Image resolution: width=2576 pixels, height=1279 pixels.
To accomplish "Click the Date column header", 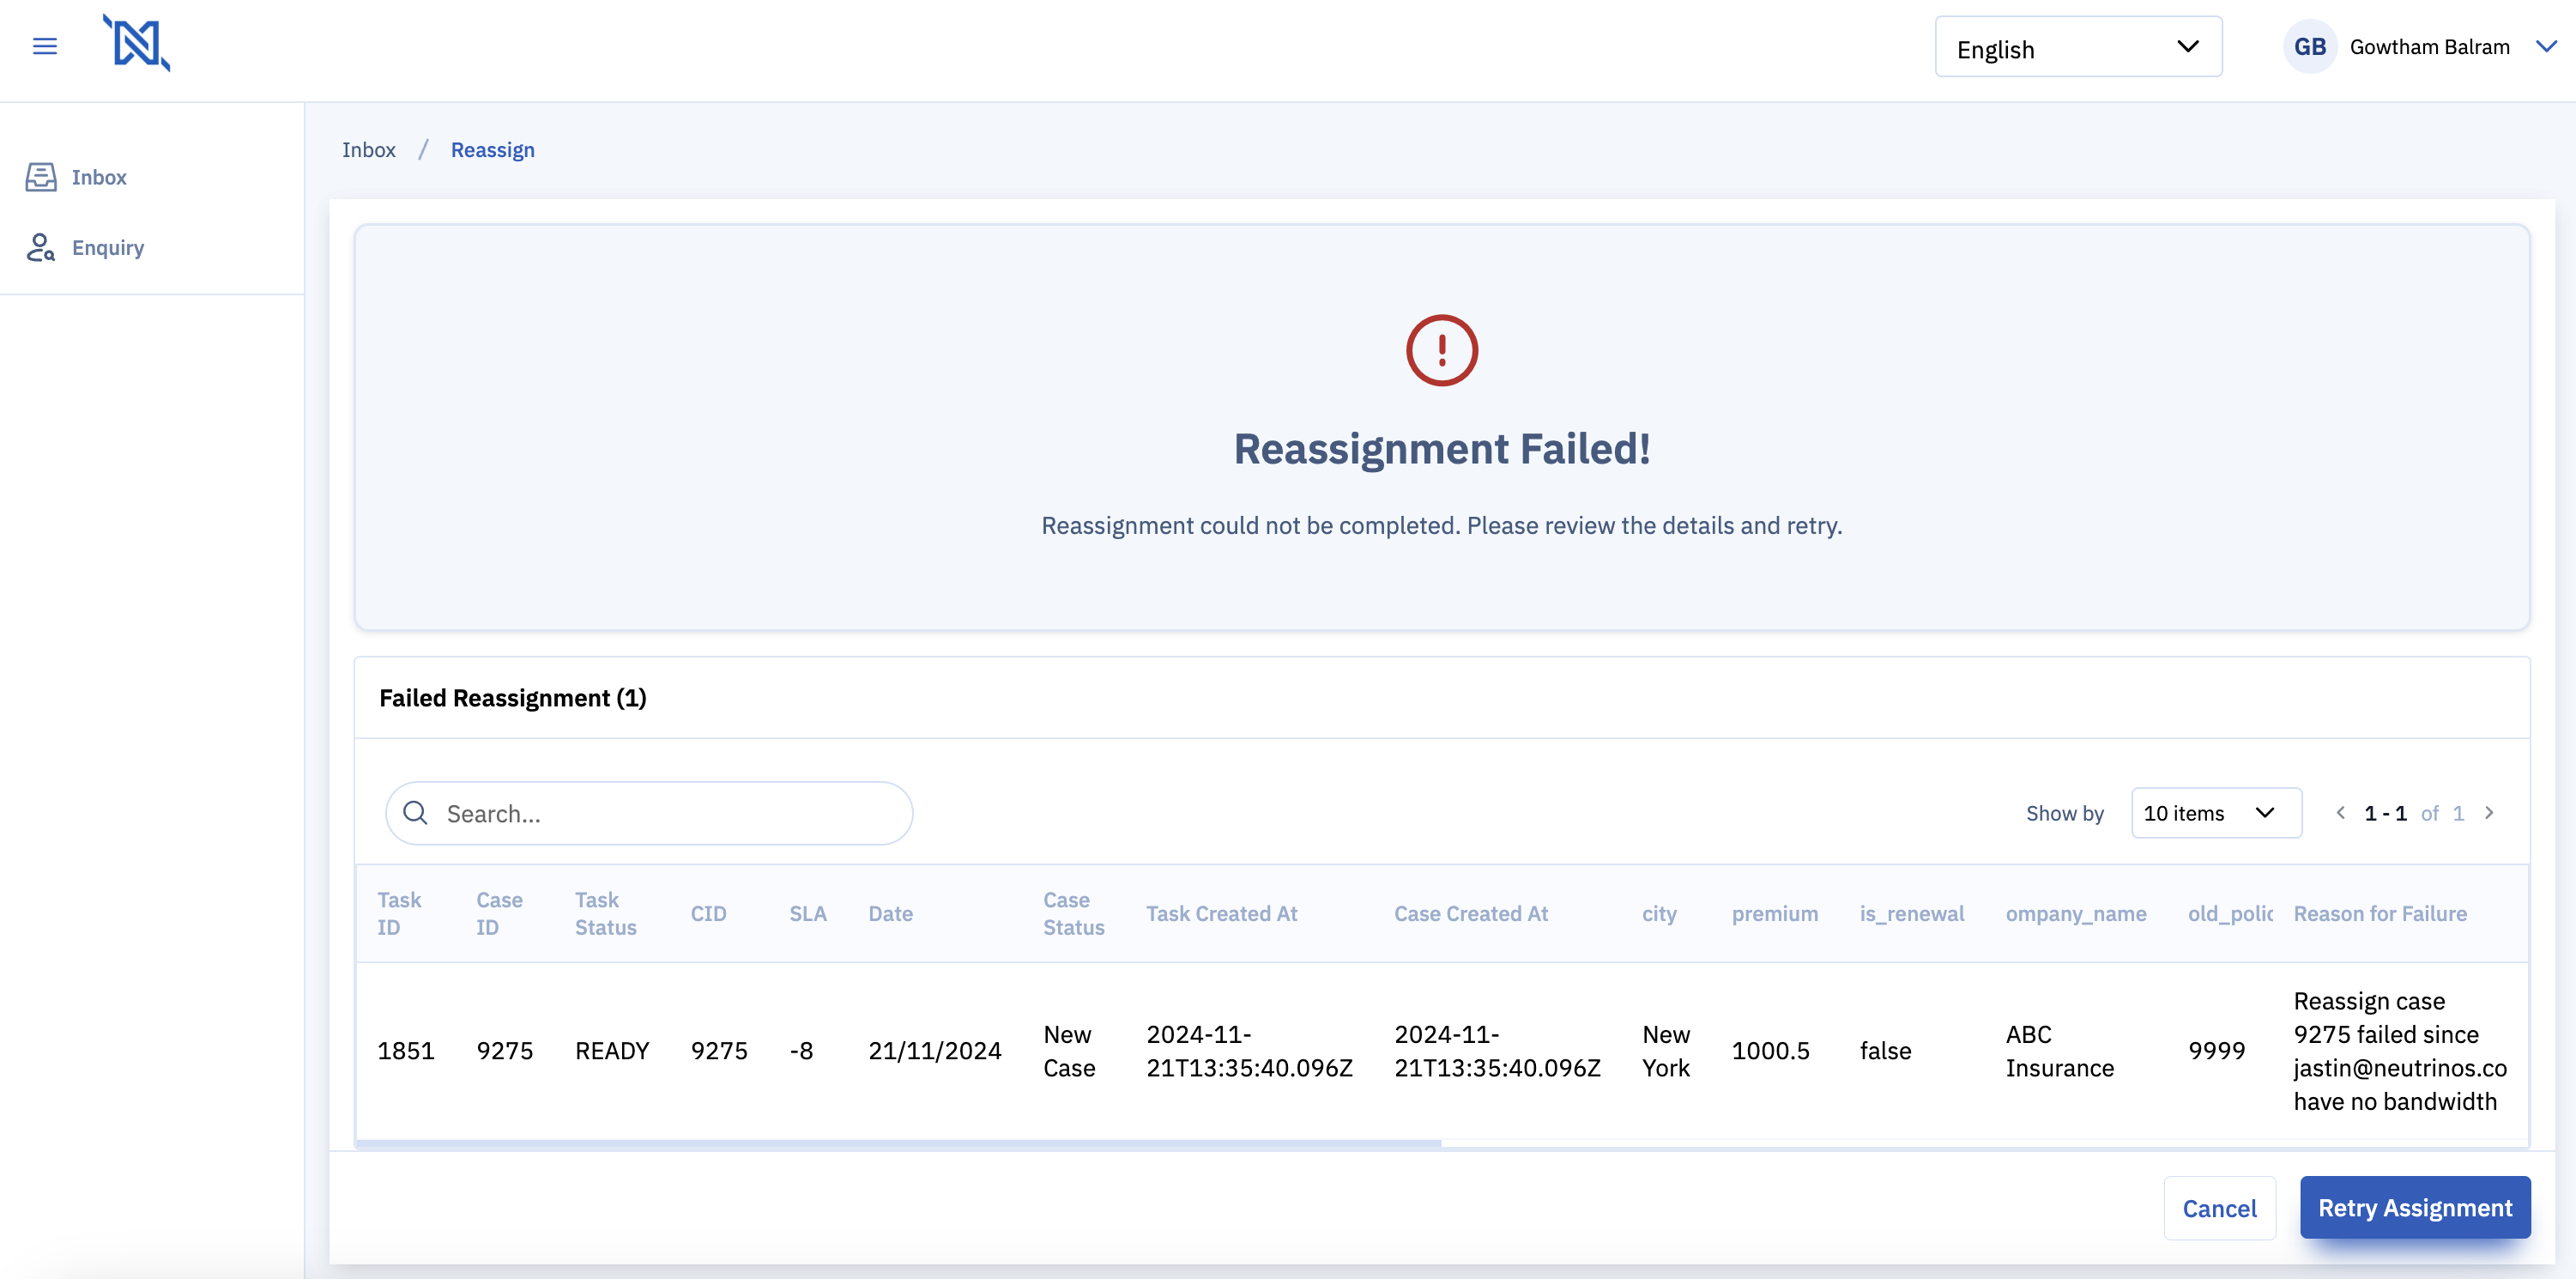I will pos(890,914).
